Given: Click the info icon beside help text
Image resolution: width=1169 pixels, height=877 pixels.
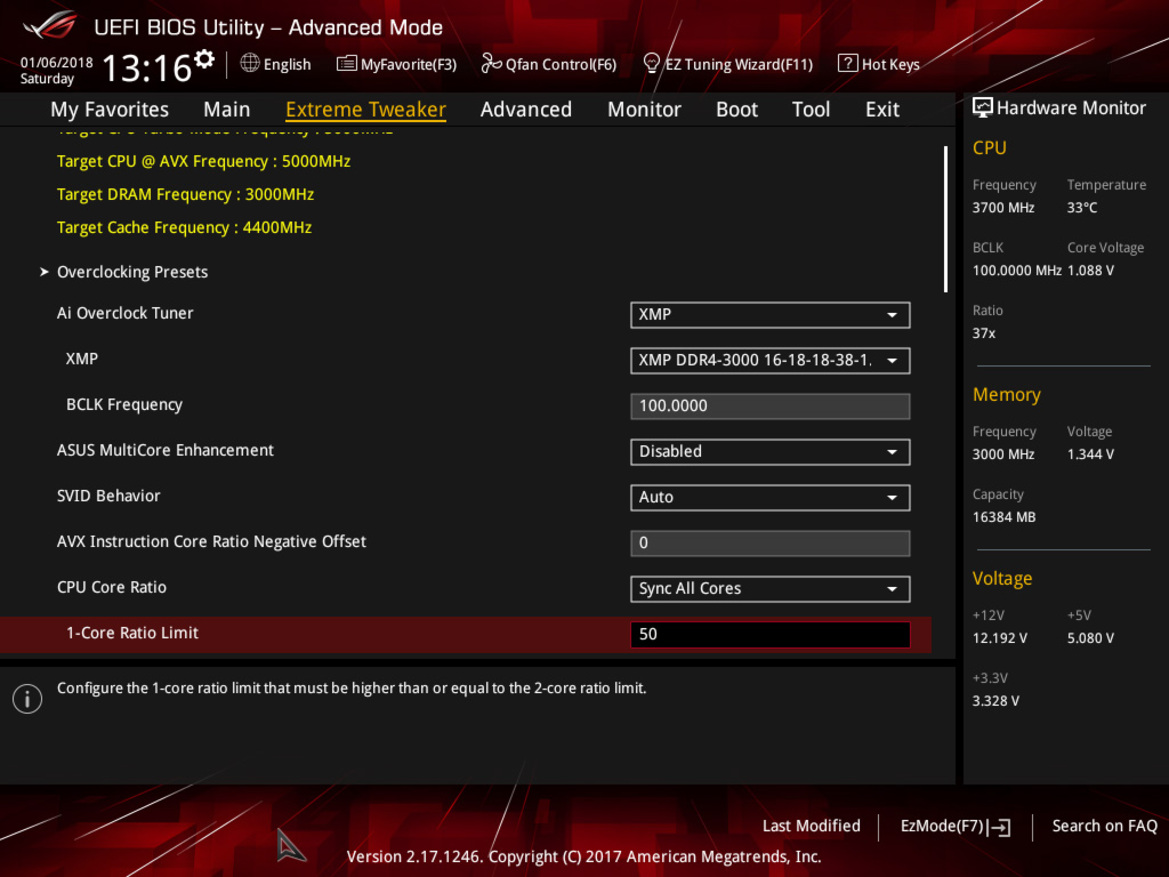Looking at the screenshot, I should 28,699.
